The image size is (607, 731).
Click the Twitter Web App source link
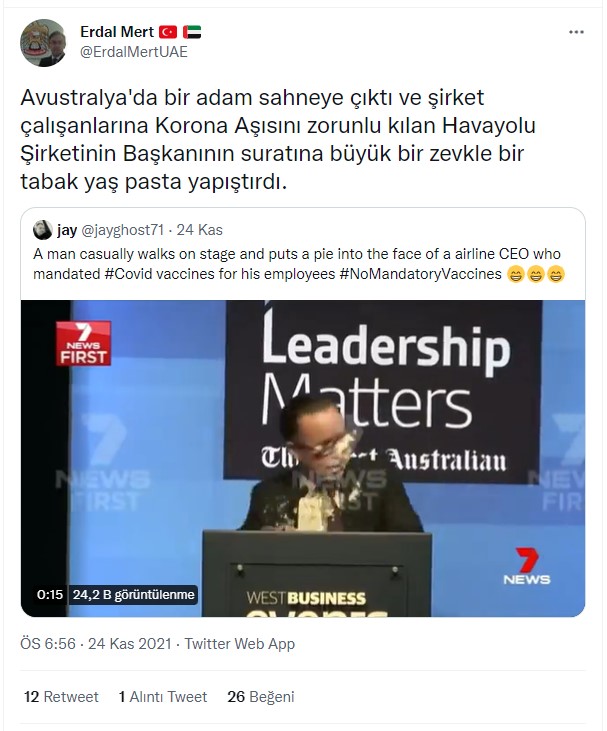point(240,644)
